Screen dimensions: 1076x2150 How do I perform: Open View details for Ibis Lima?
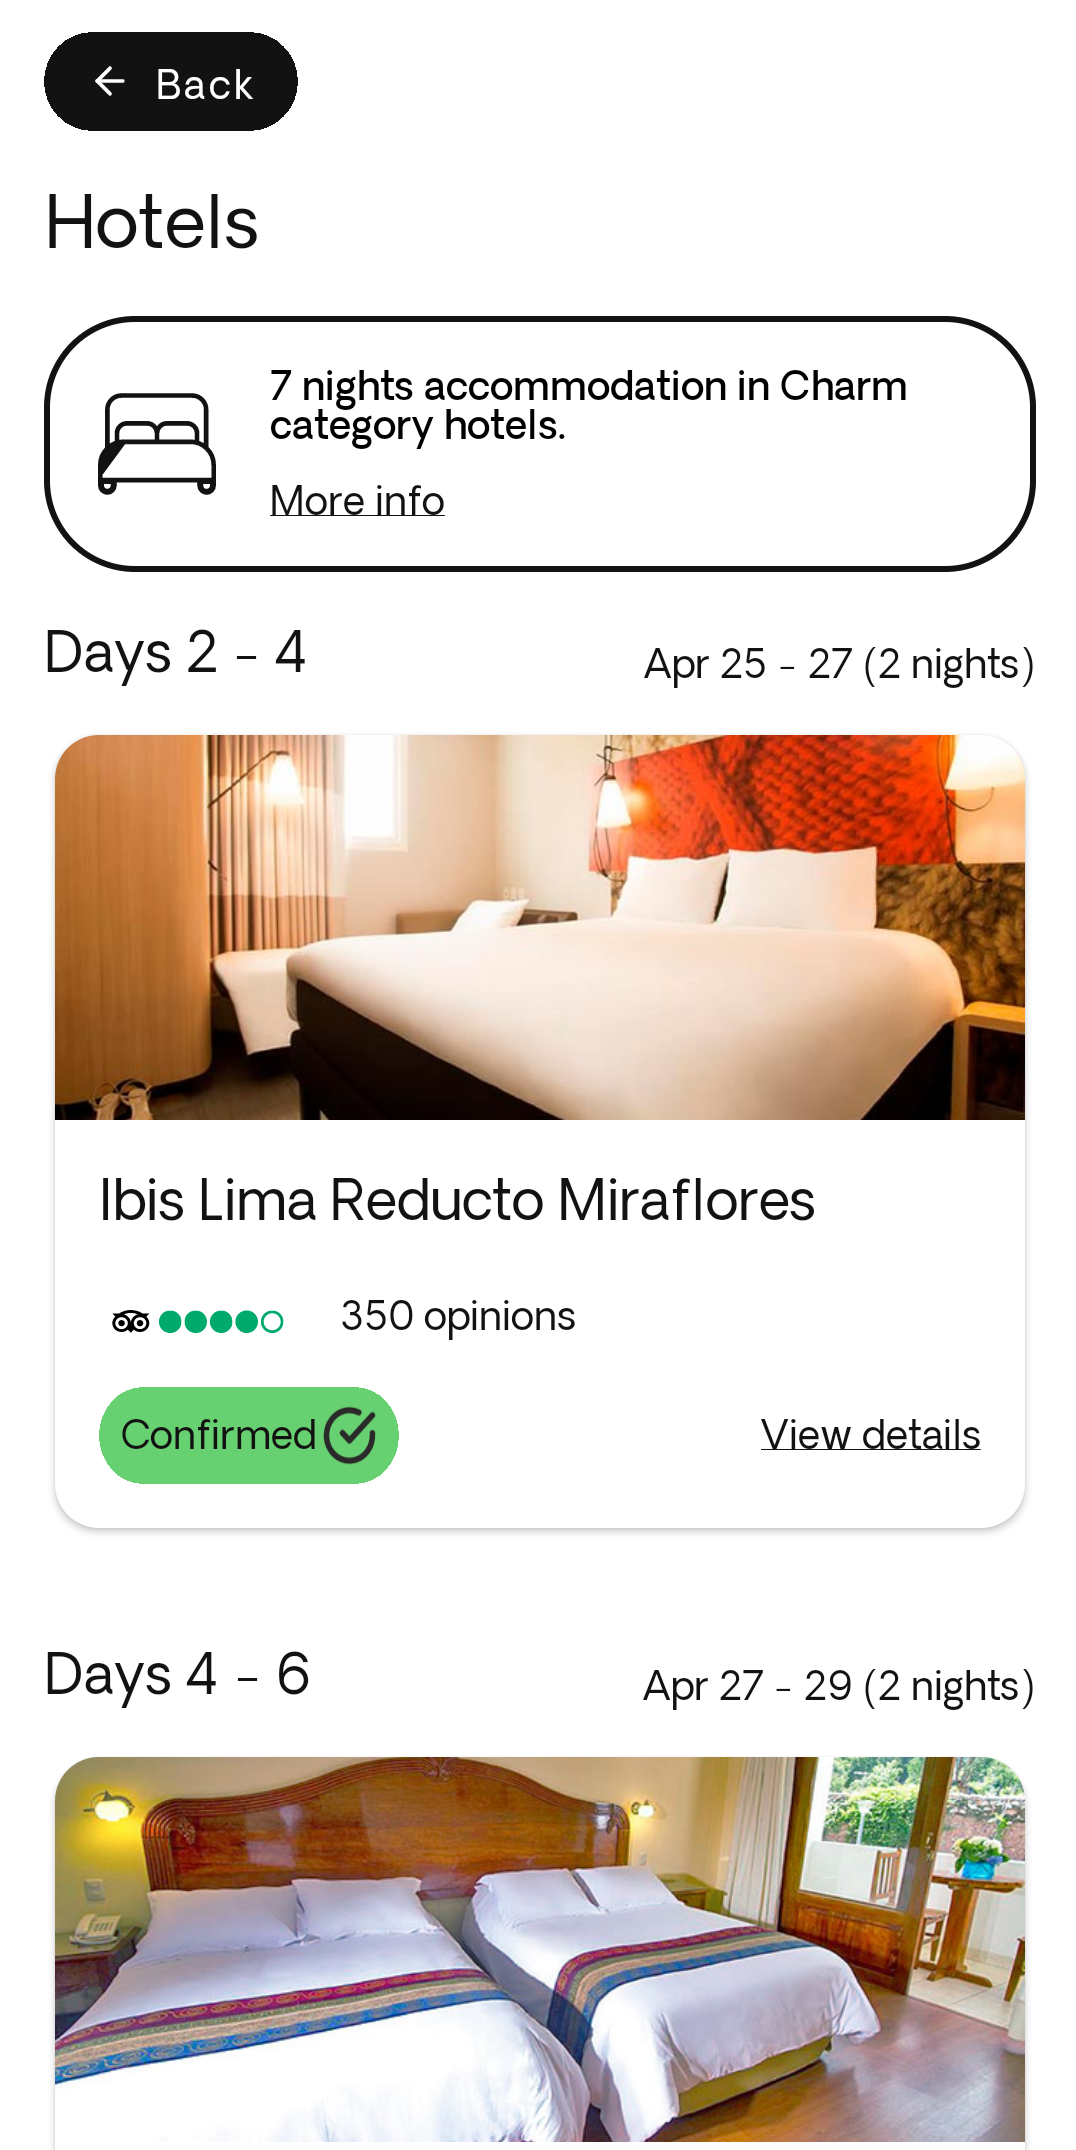(x=870, y=1435)
